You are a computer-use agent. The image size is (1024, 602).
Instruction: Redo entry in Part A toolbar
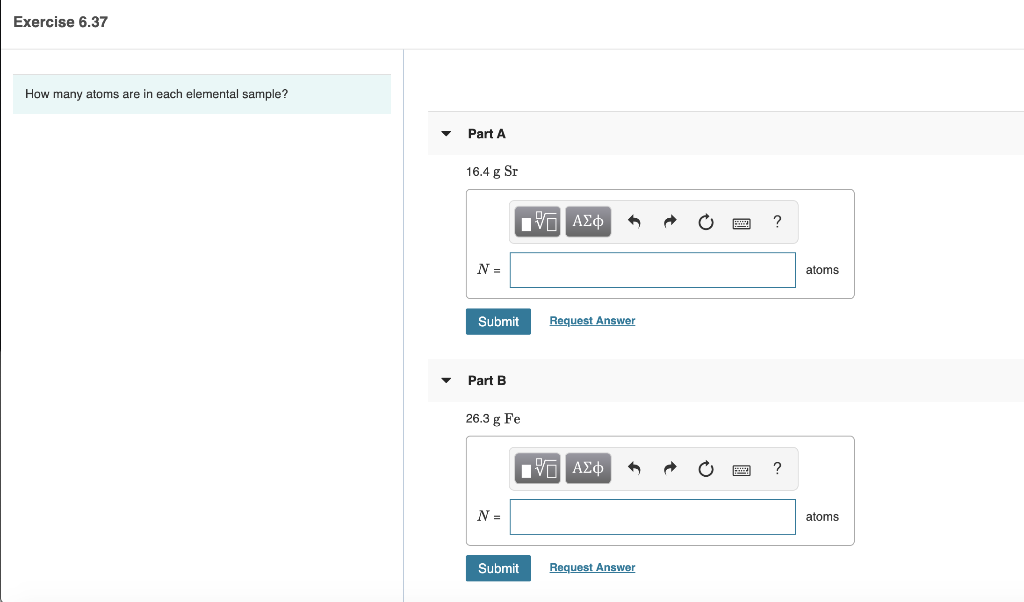tap(670, 222)
